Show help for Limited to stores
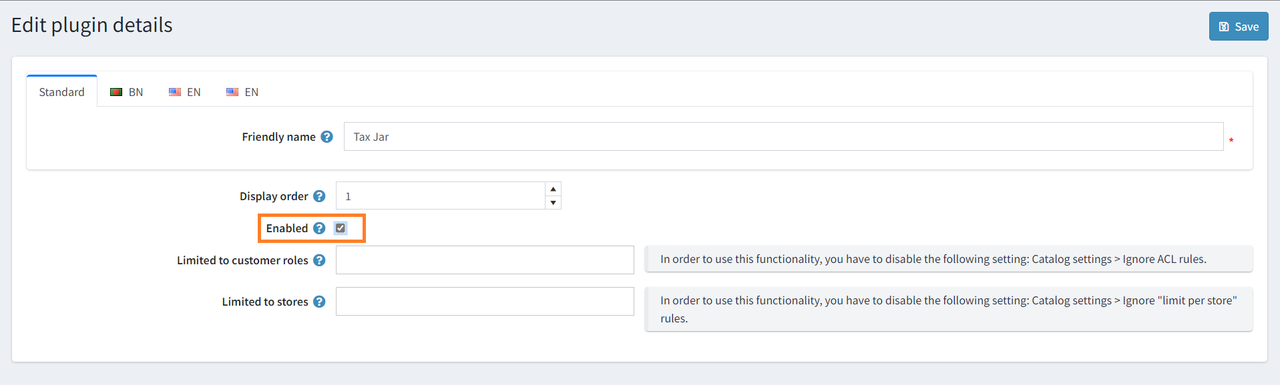This screenshot has height=385, width=1280. pos(319,301)
